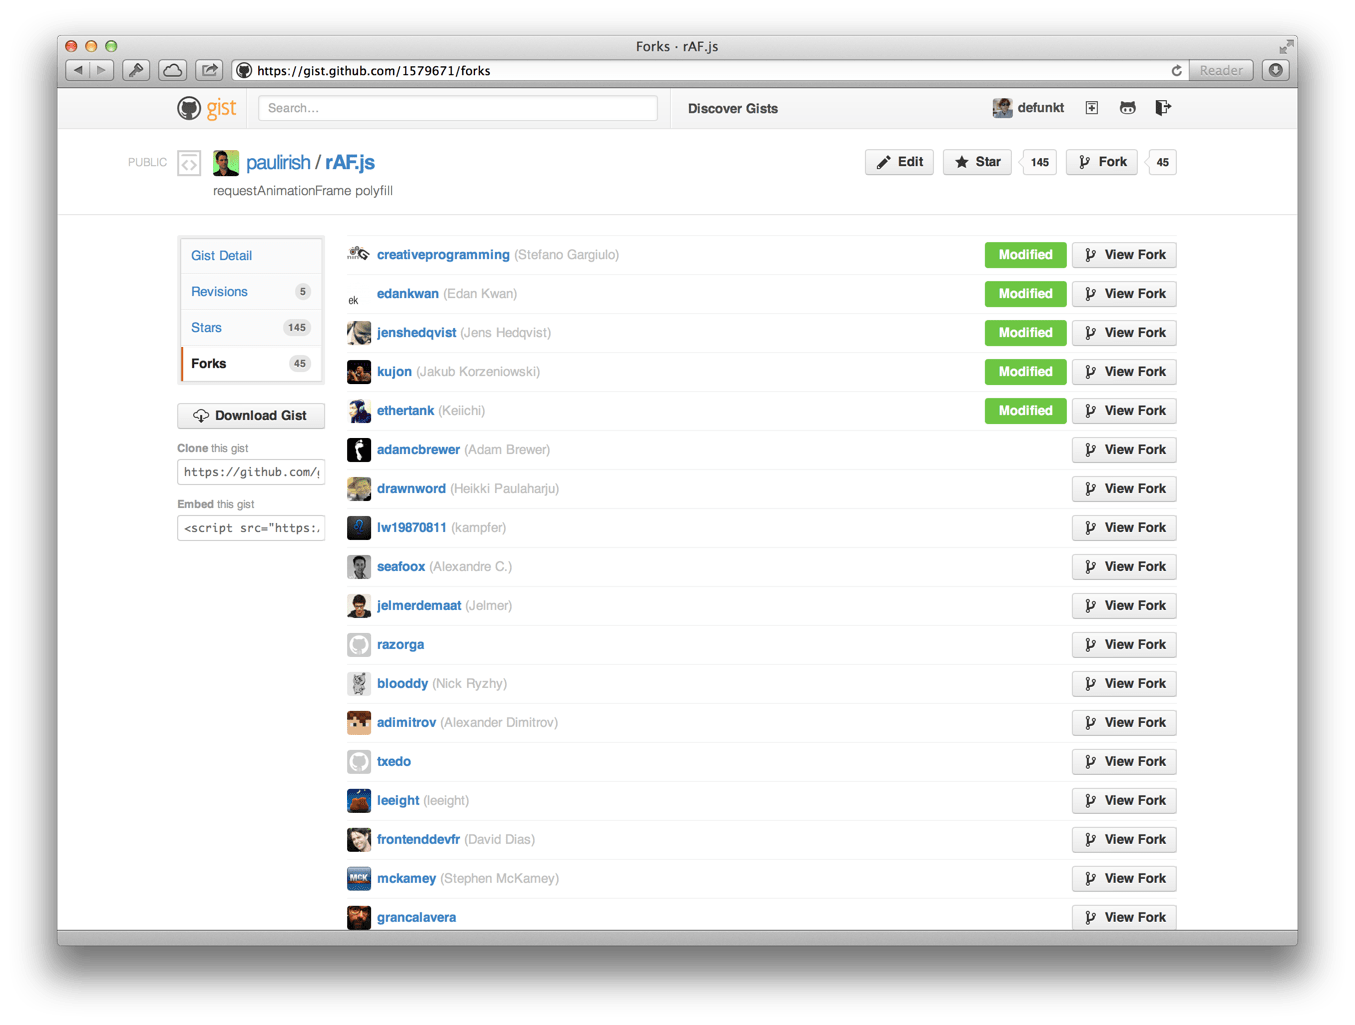This screenshot has width=1355, height=1025.
Task: Open the Gist Detail tab
Action: (x=221, y=256)
